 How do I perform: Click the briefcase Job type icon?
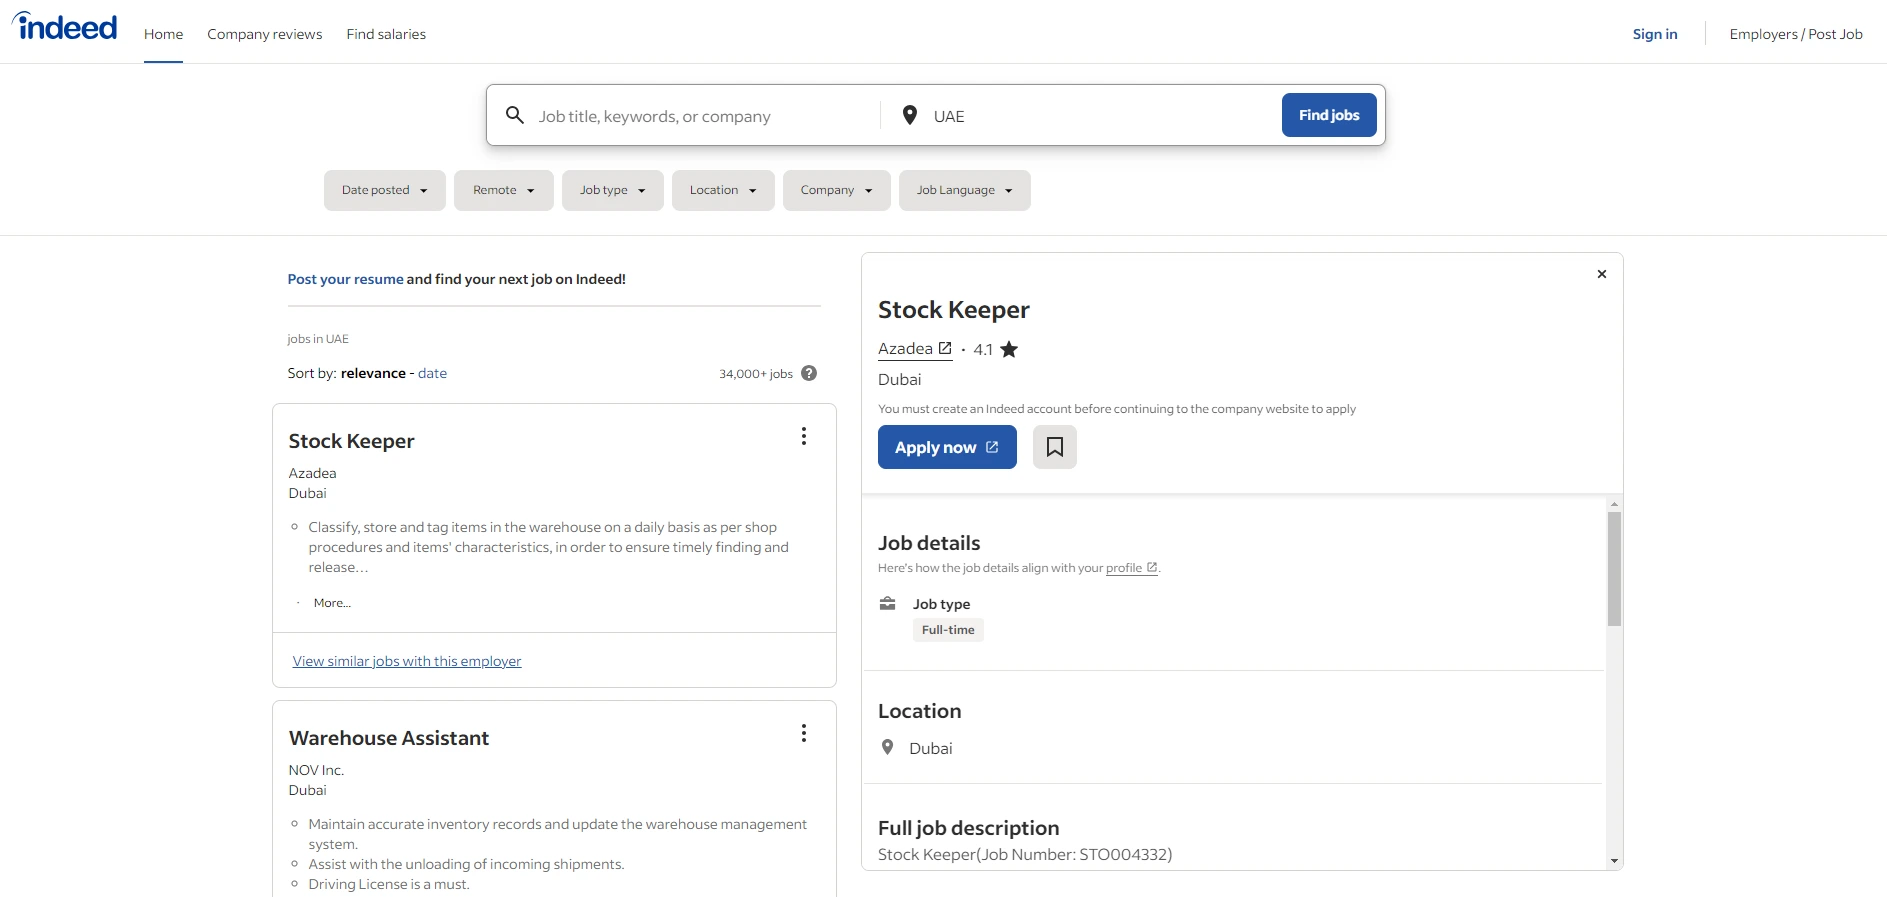click(887, 603)
